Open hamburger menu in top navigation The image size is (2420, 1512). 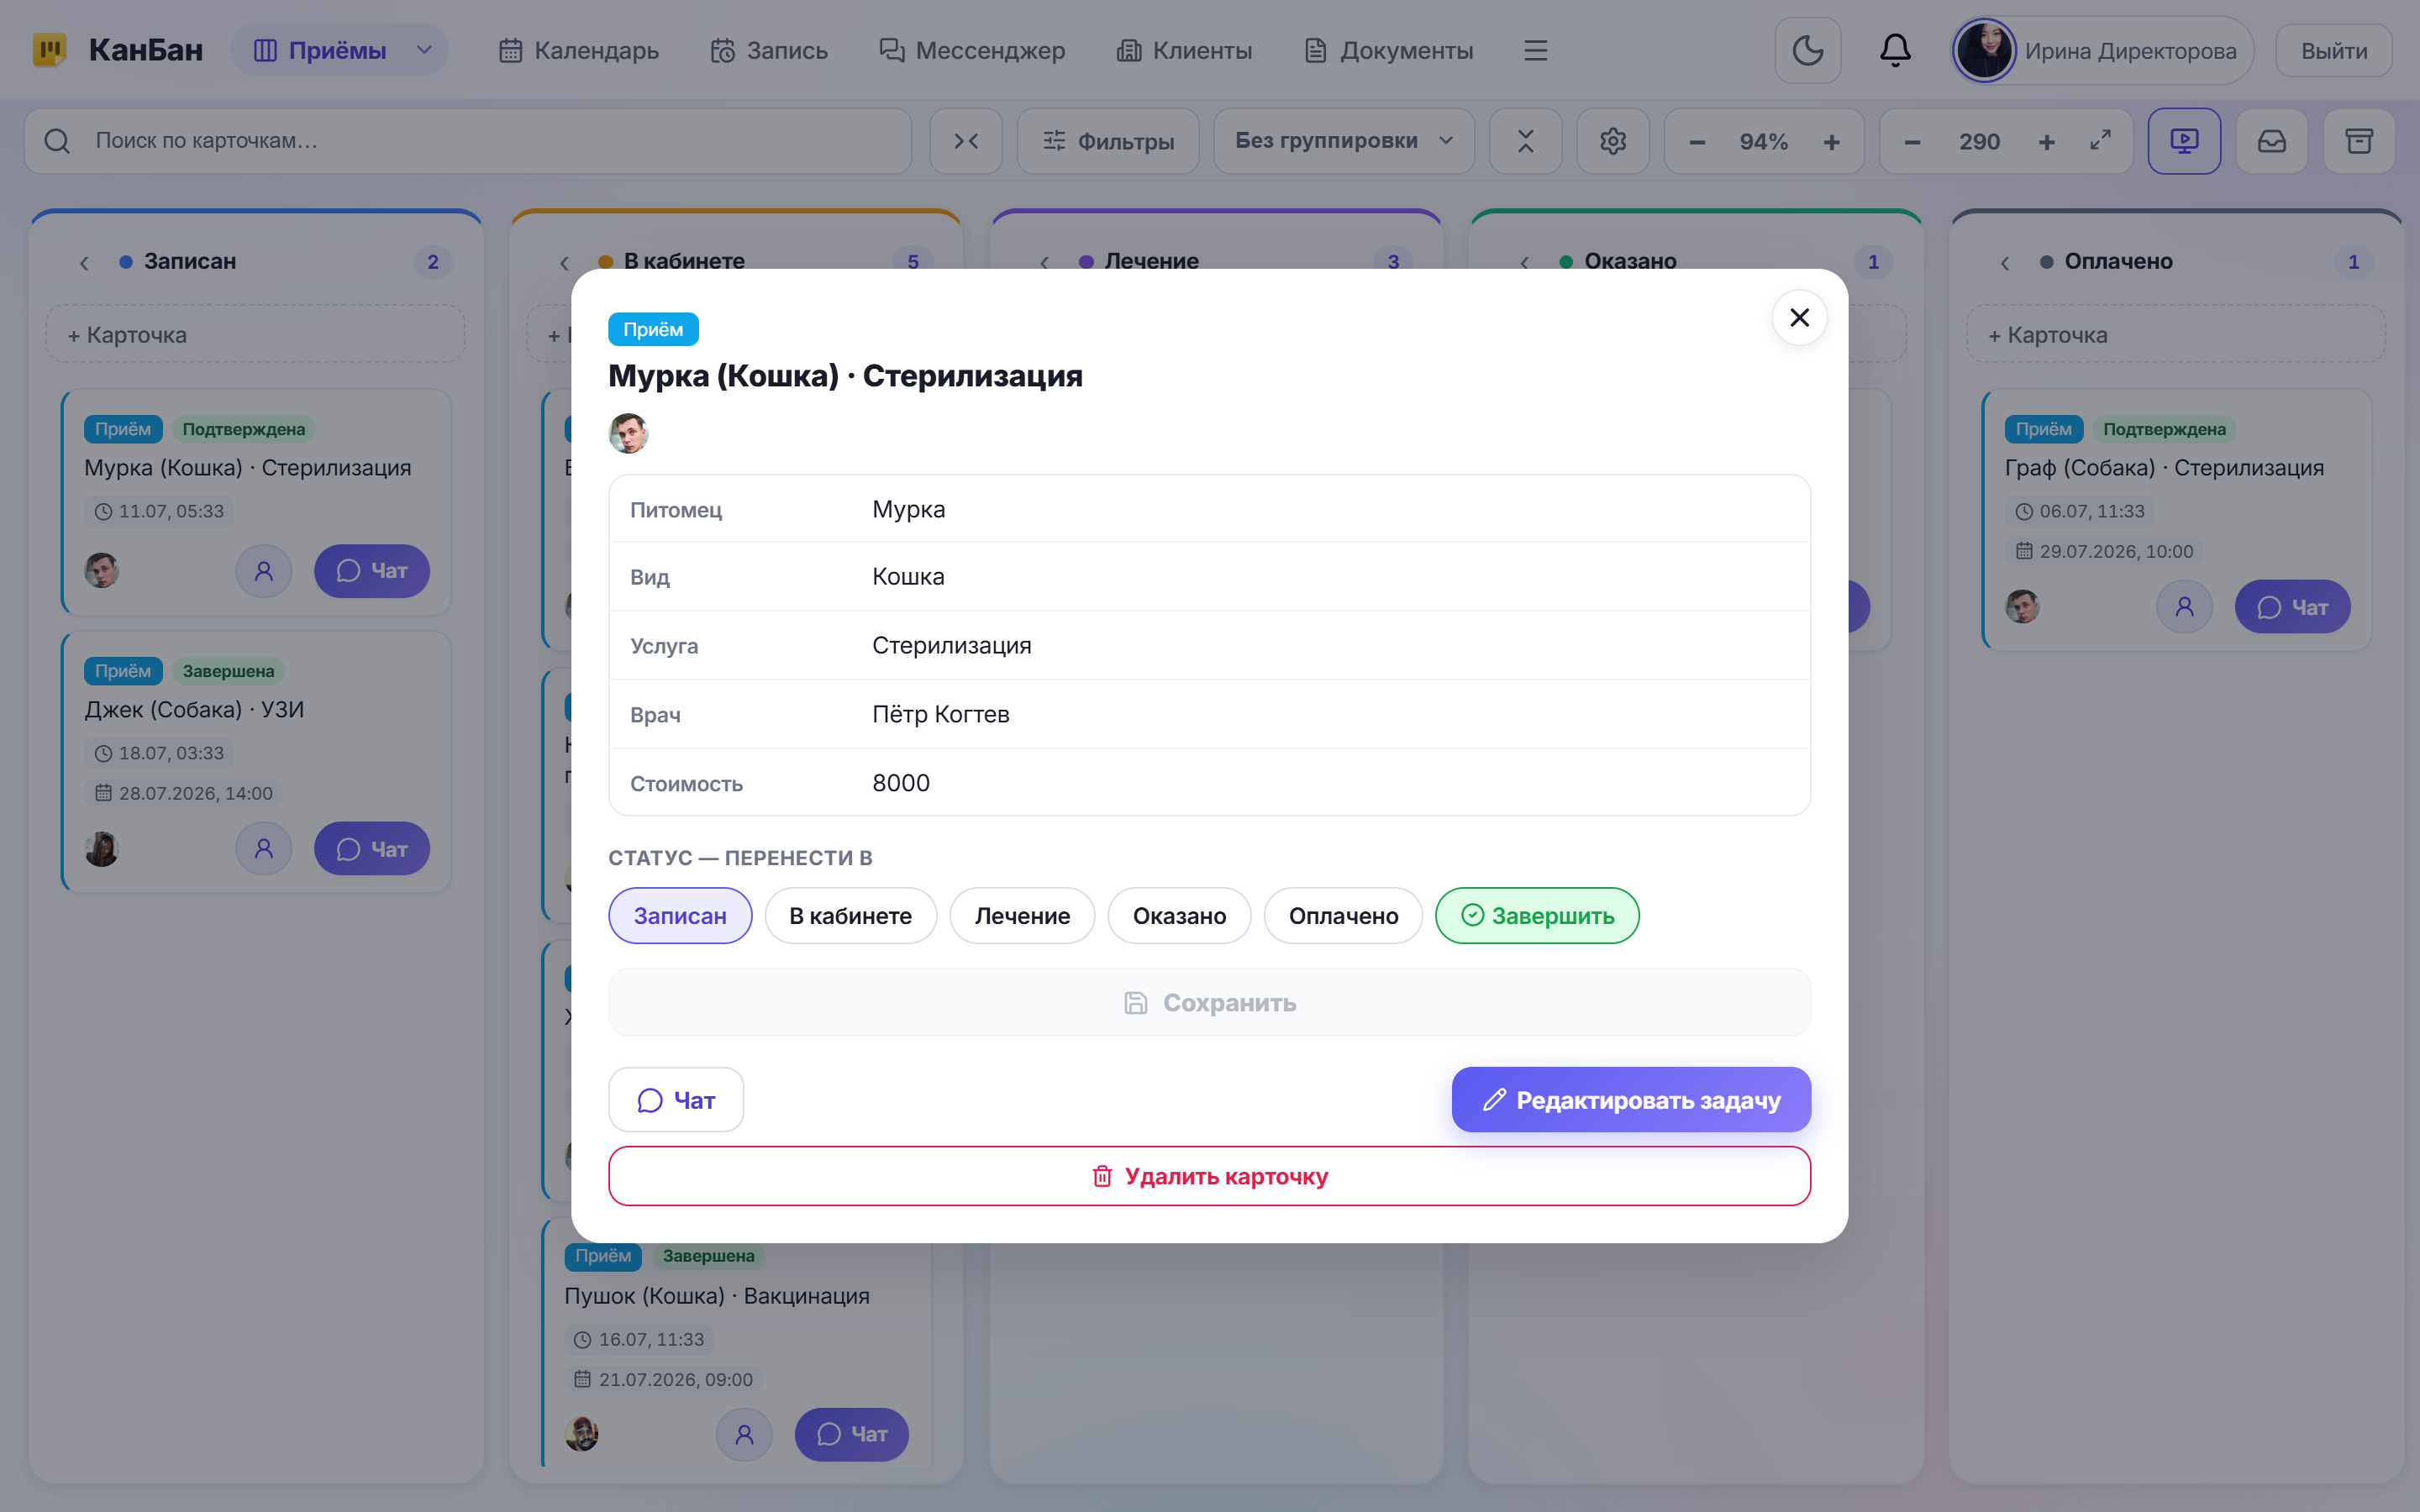pos(1535,50)
